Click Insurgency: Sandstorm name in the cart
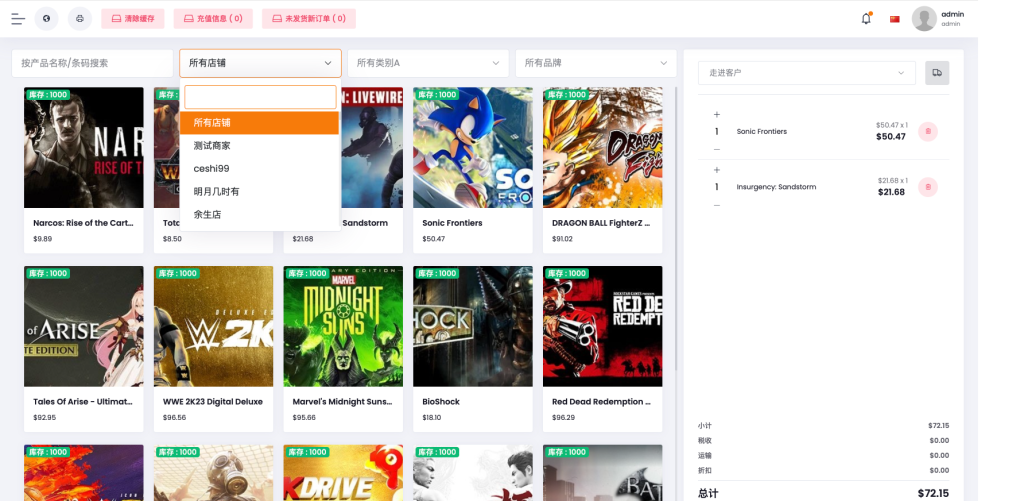 pyautogui.click(x=776, y=187)
